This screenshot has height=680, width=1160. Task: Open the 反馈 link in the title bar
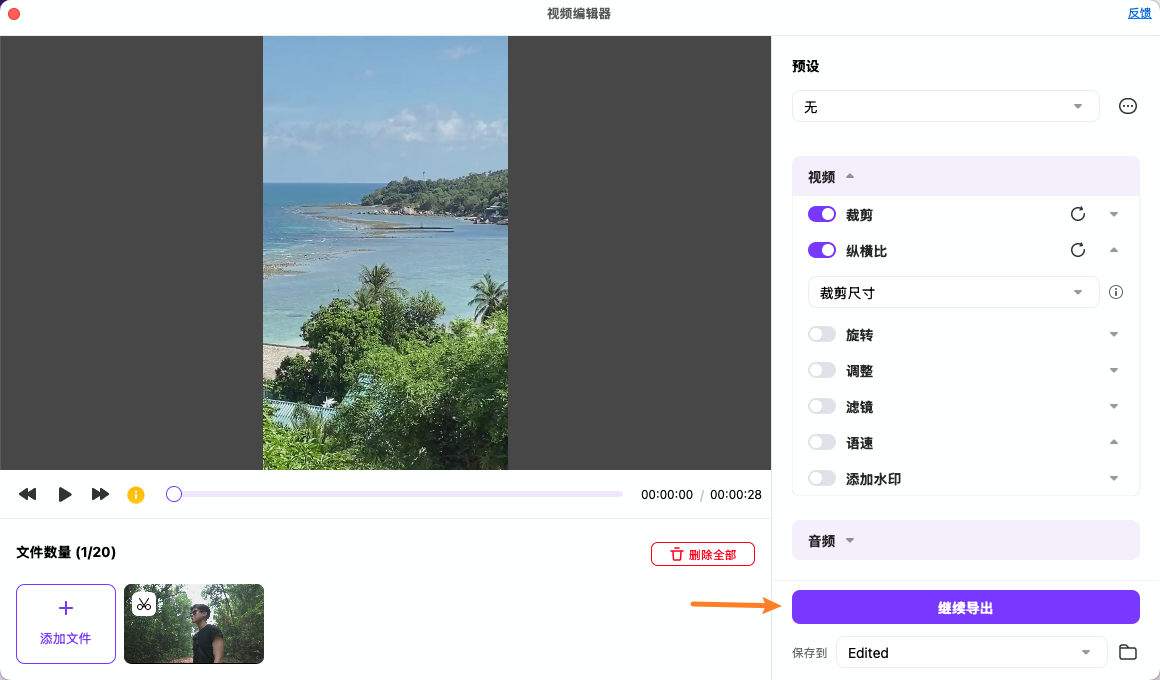(1139, 13)
